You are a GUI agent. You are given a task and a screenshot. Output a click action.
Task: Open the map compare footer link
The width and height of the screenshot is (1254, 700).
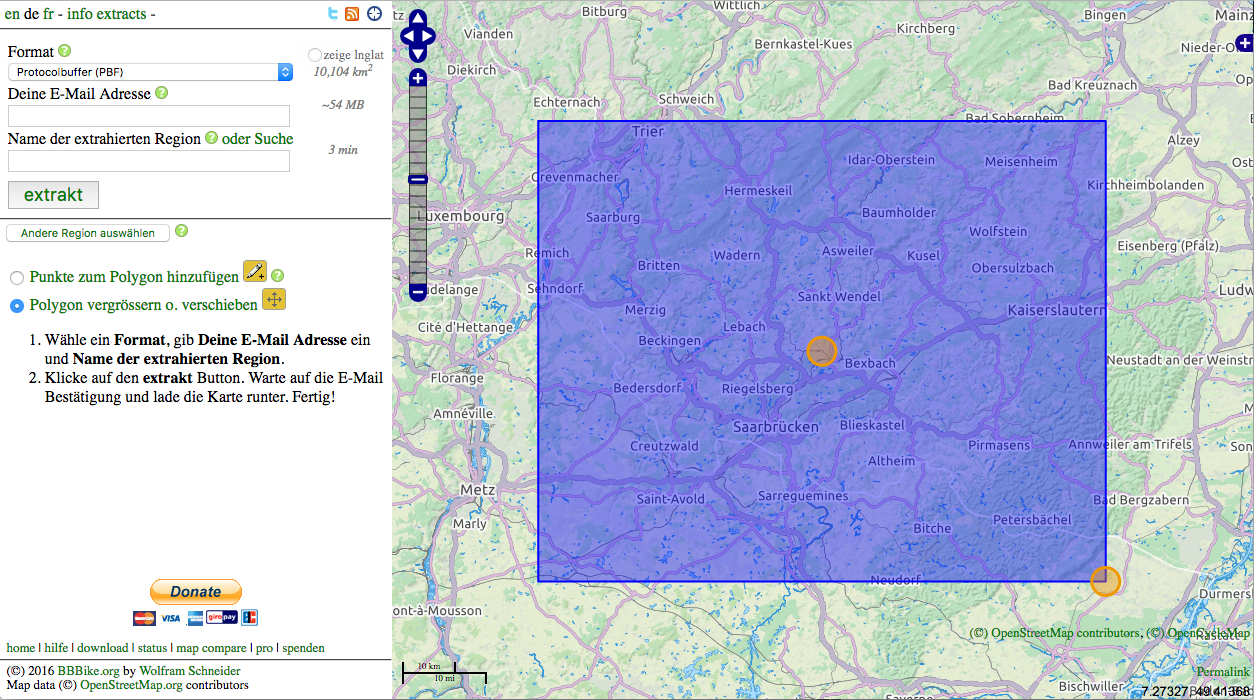(x=211, y=648)
